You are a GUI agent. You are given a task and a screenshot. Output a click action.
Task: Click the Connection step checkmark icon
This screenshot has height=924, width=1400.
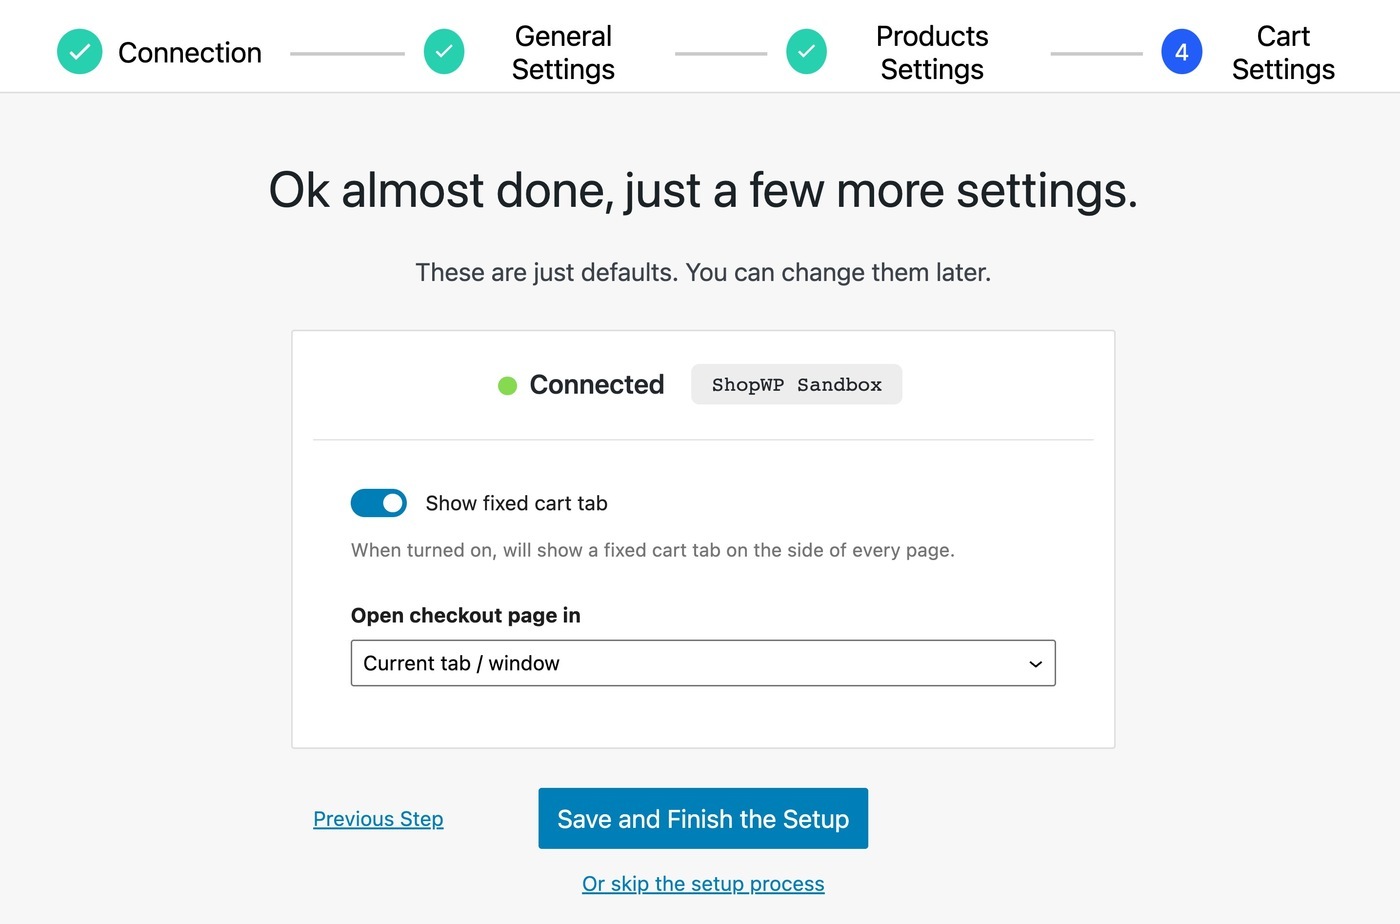tap(80, 52)
